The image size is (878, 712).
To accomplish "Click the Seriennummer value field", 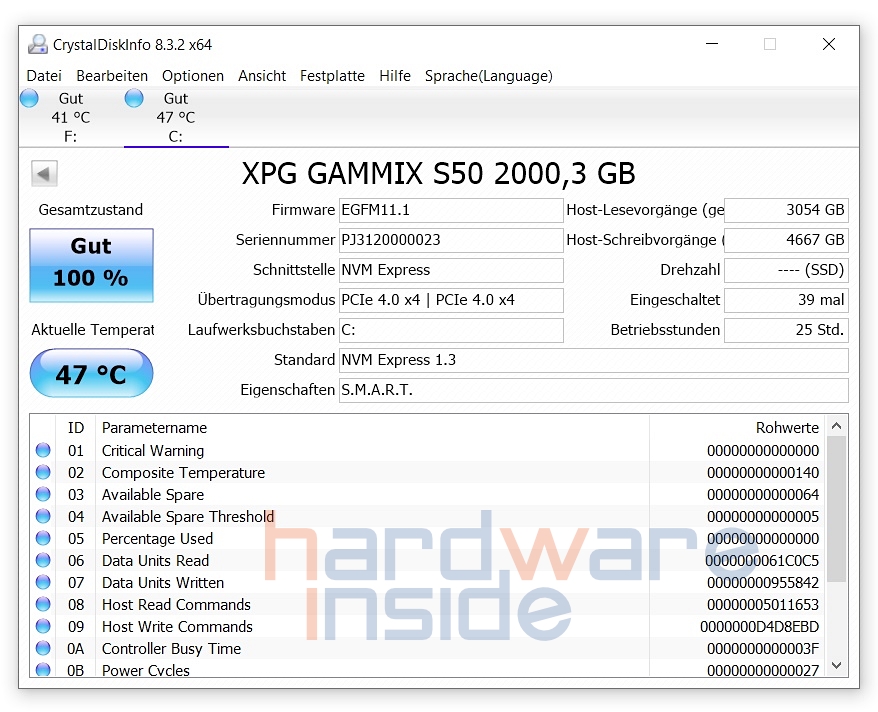I will tap(451, 241).
